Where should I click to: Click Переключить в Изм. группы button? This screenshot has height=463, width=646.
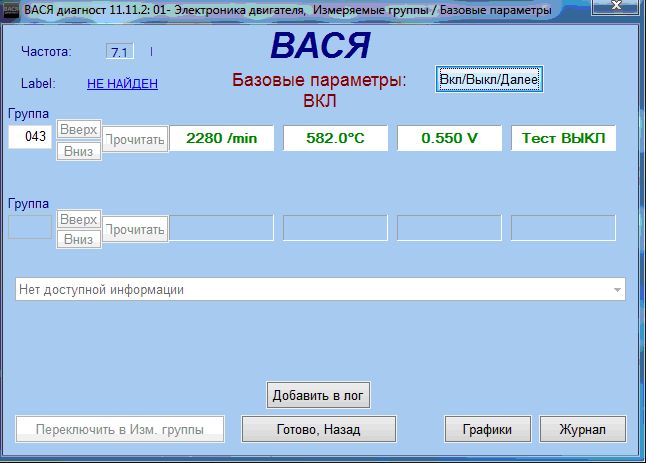(120, 429)
